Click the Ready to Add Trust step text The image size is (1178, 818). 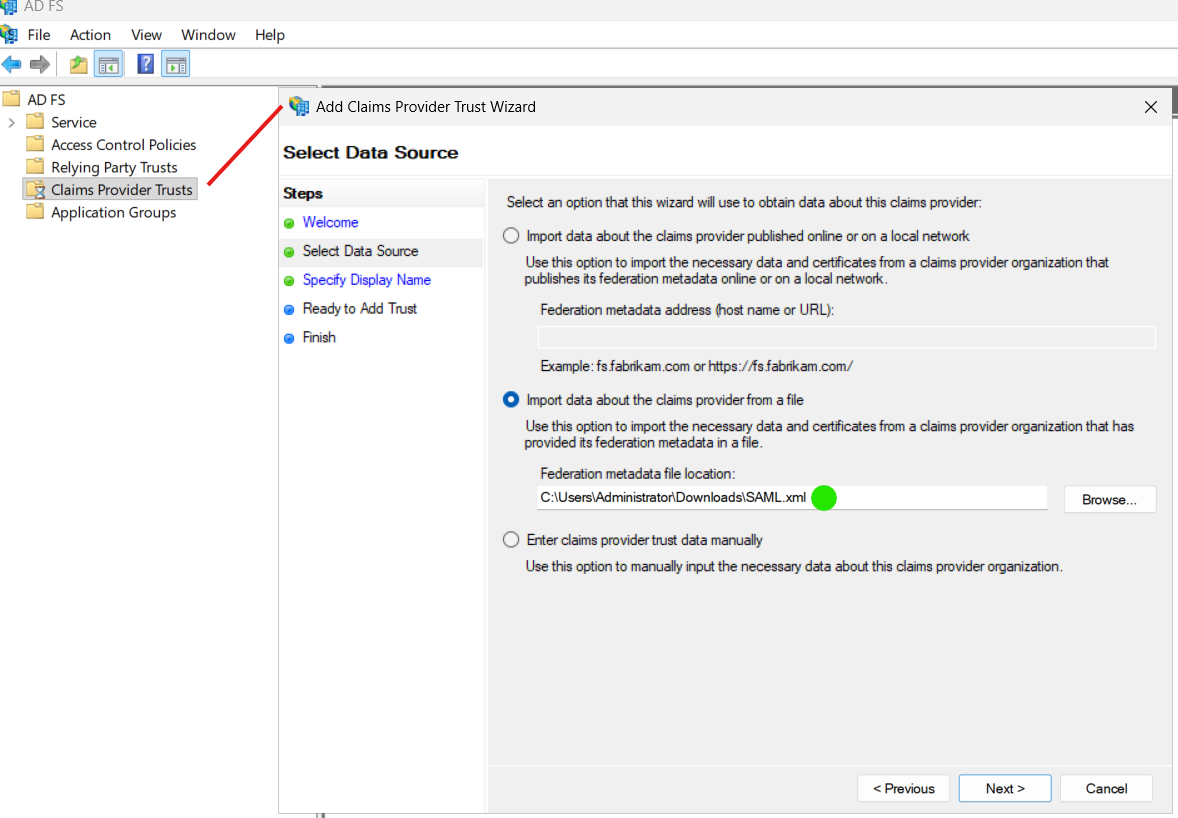pyautogui.click(x=360, y=309)
